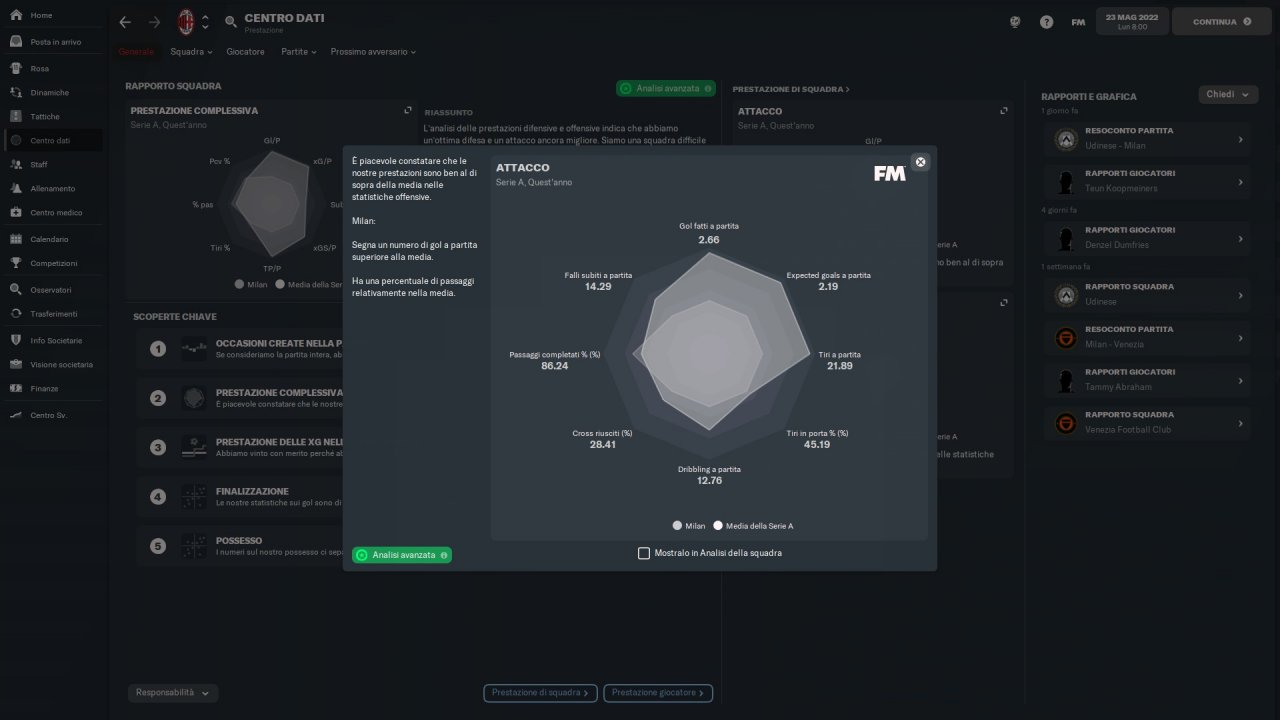The image size is (1280, 720).
Task: Click the 'Gol fatti a partita' value 2.66
Action: click(709, 240)
